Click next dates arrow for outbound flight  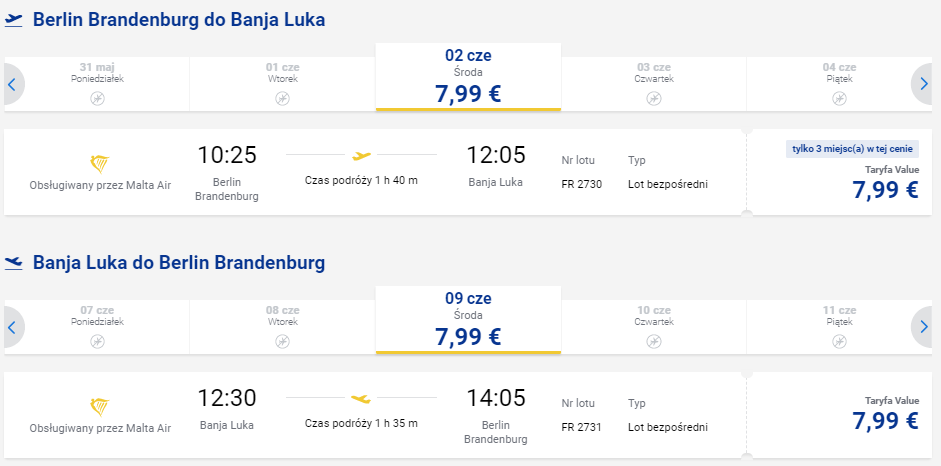(x=923, y=84)
